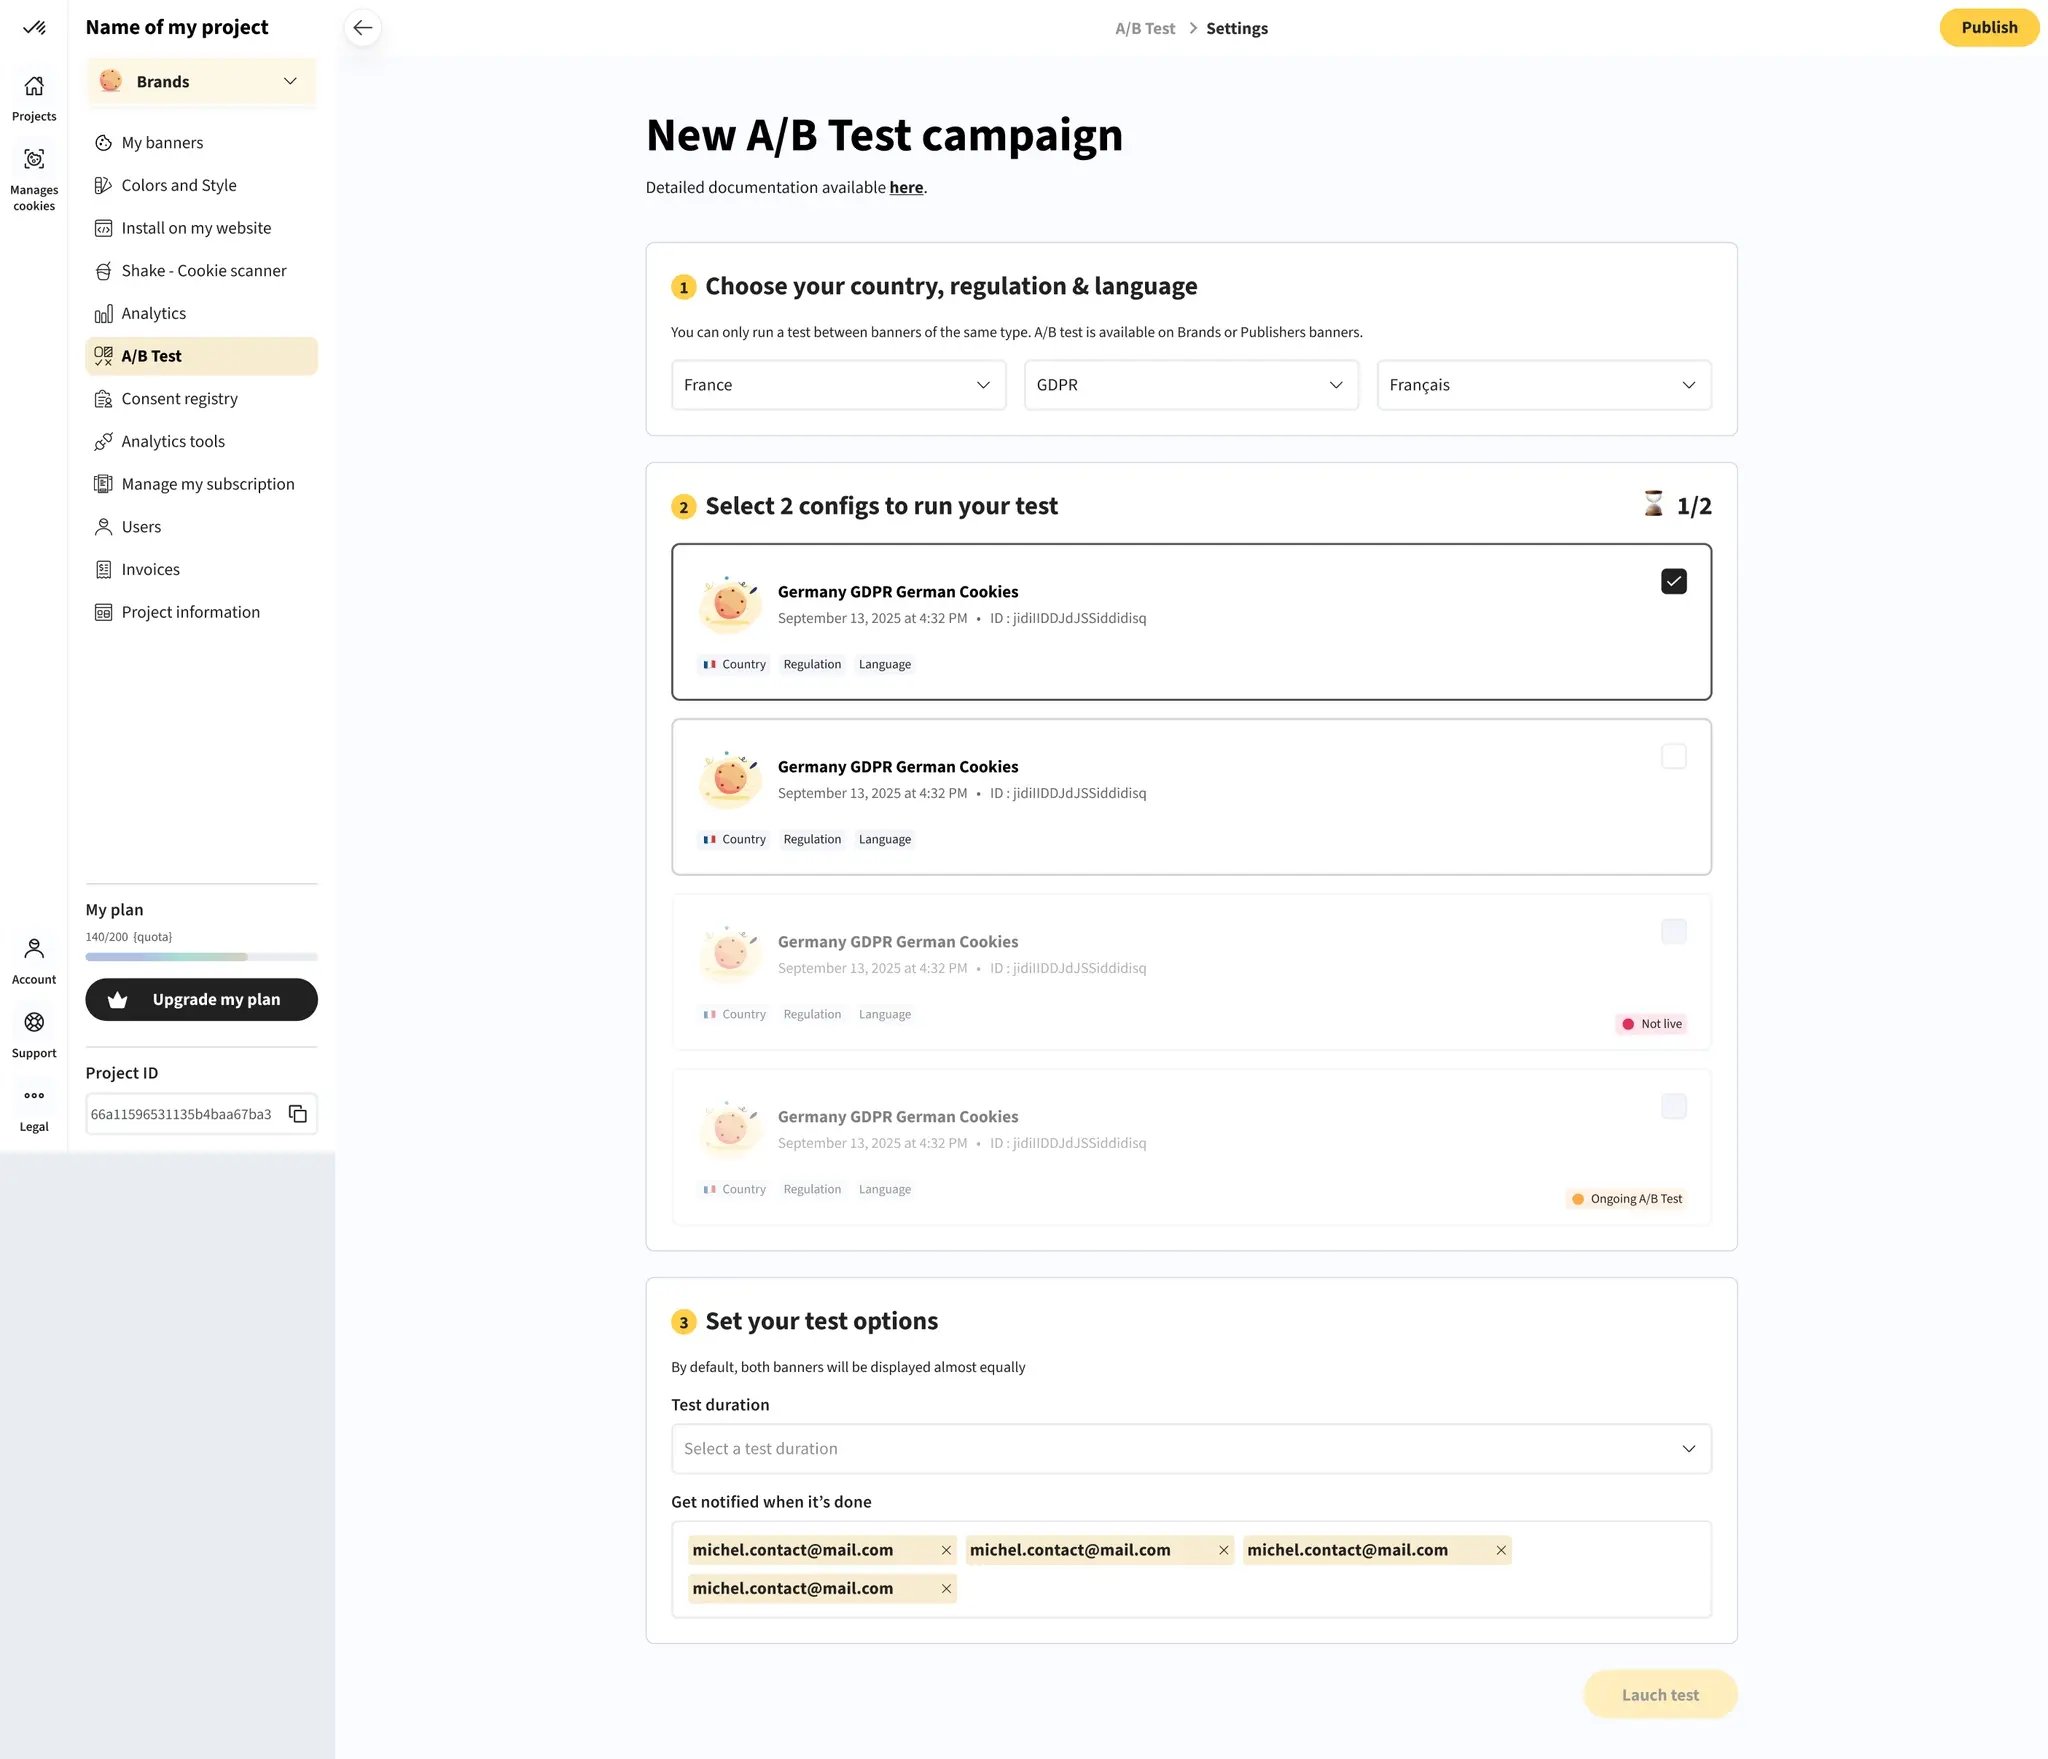Click the Project ID input field
Screen dimensions: 2048x1759
tap(201, 1114)
